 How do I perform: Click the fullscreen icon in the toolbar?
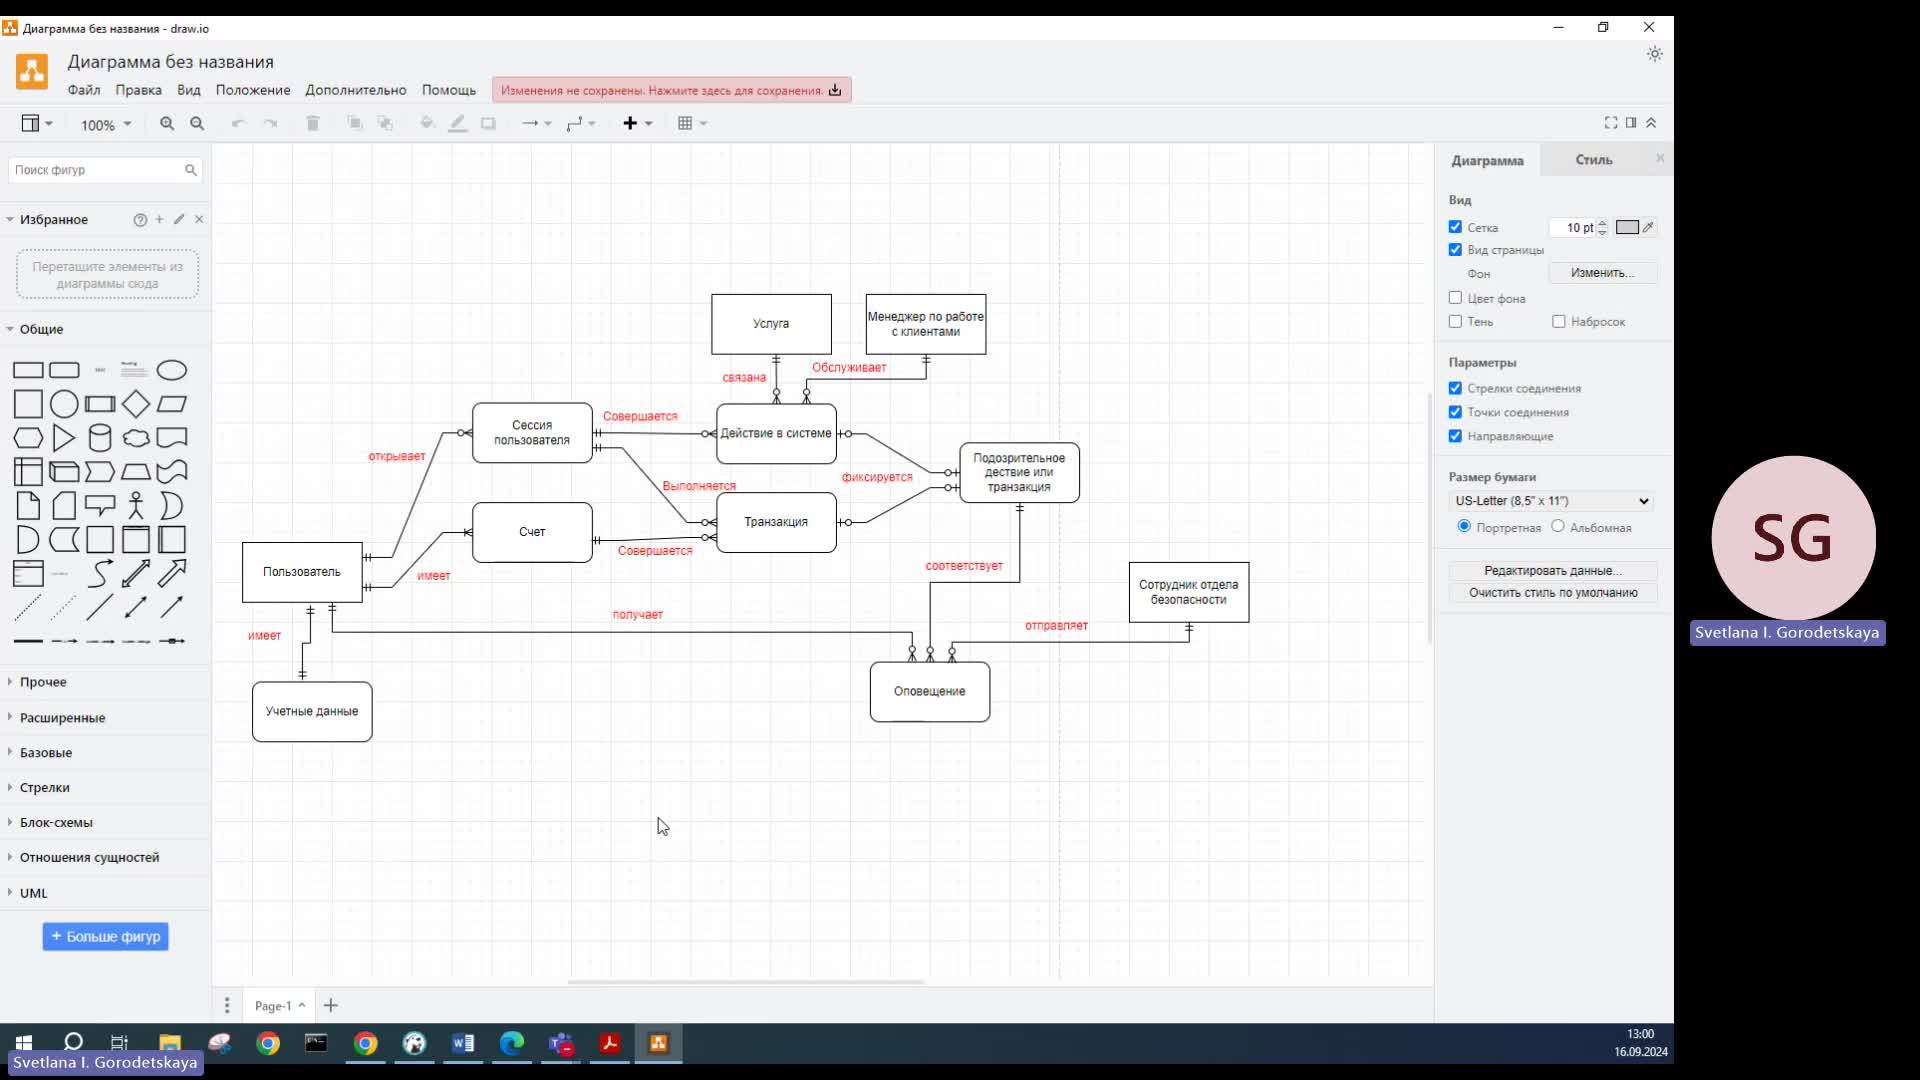click(1611, 123)
